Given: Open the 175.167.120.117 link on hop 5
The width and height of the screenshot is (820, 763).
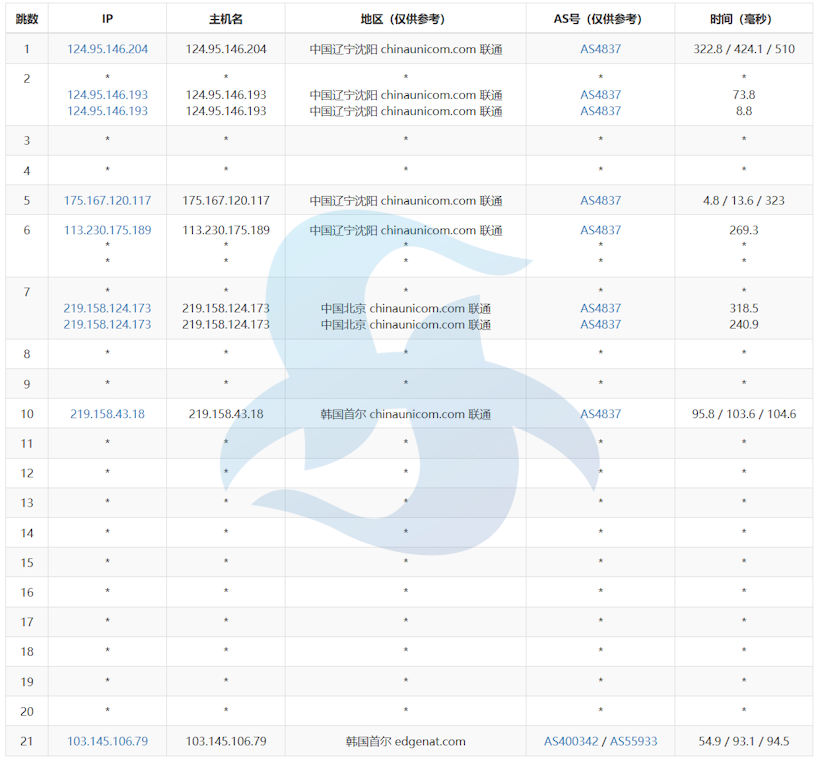Looking at the screenshot, I should 107,200.
